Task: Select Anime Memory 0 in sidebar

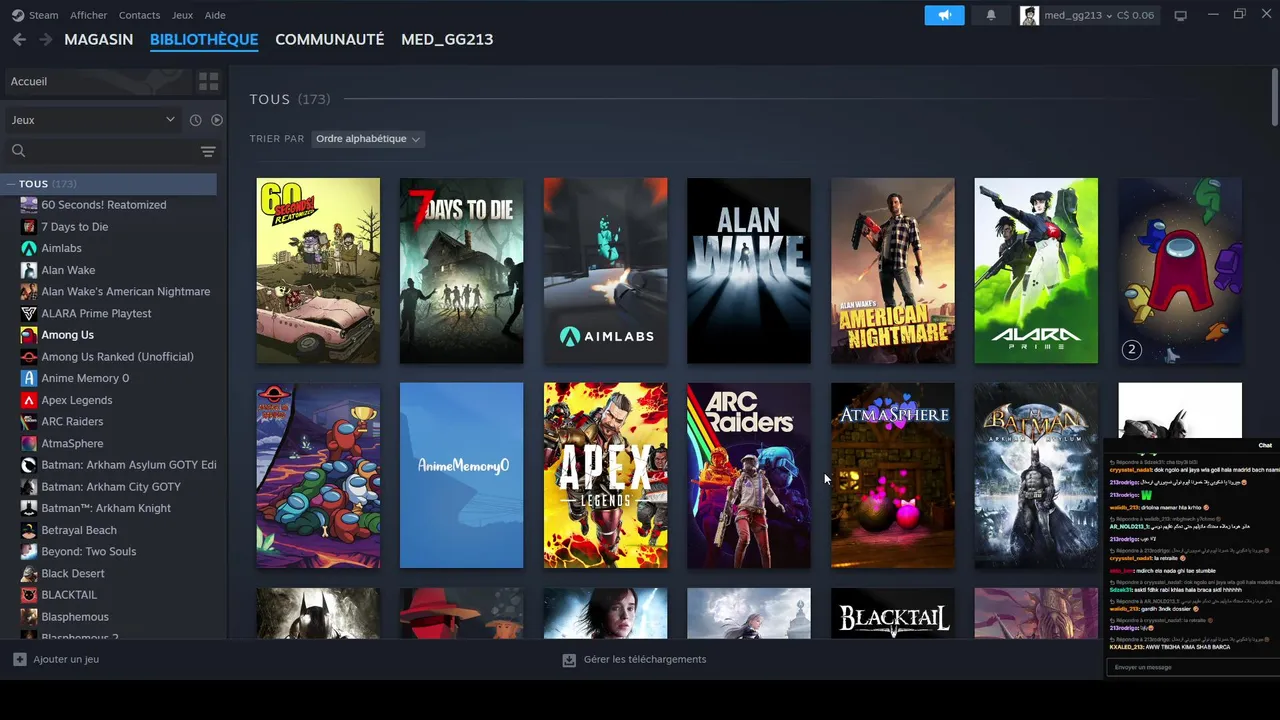Action: [x=85, y=378]
